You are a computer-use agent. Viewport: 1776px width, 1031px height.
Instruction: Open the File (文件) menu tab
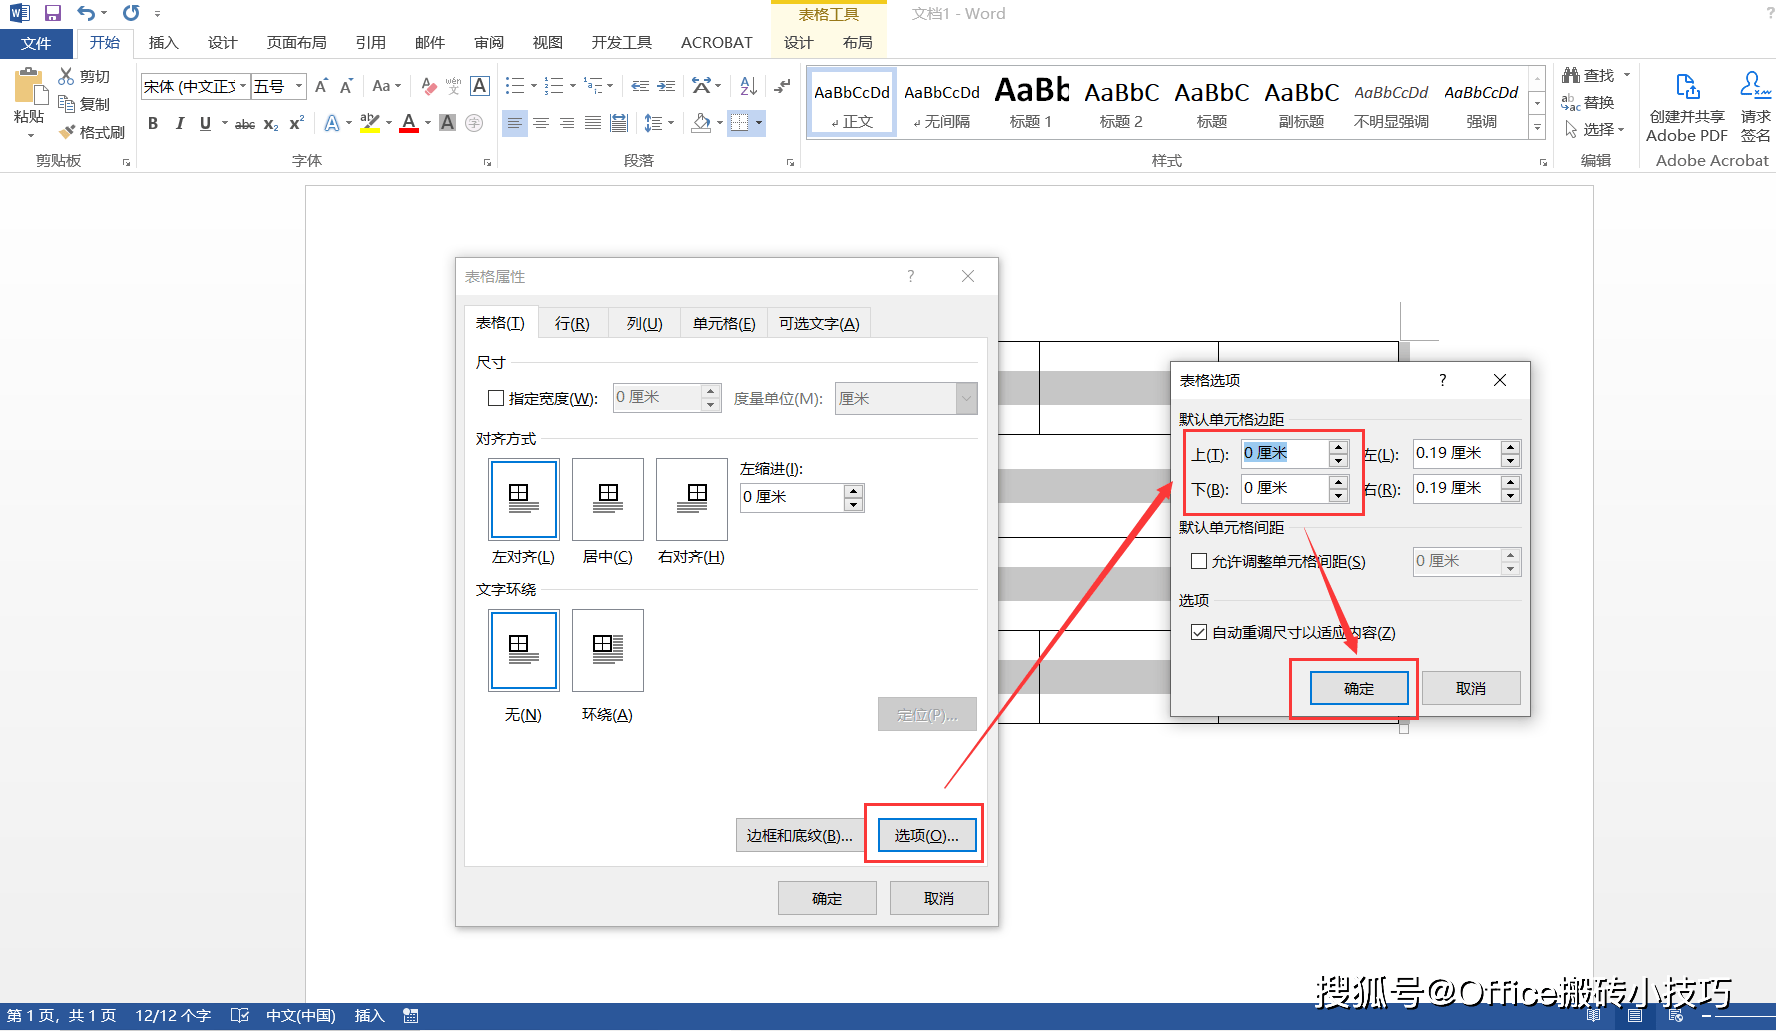(x=36, y=43)
